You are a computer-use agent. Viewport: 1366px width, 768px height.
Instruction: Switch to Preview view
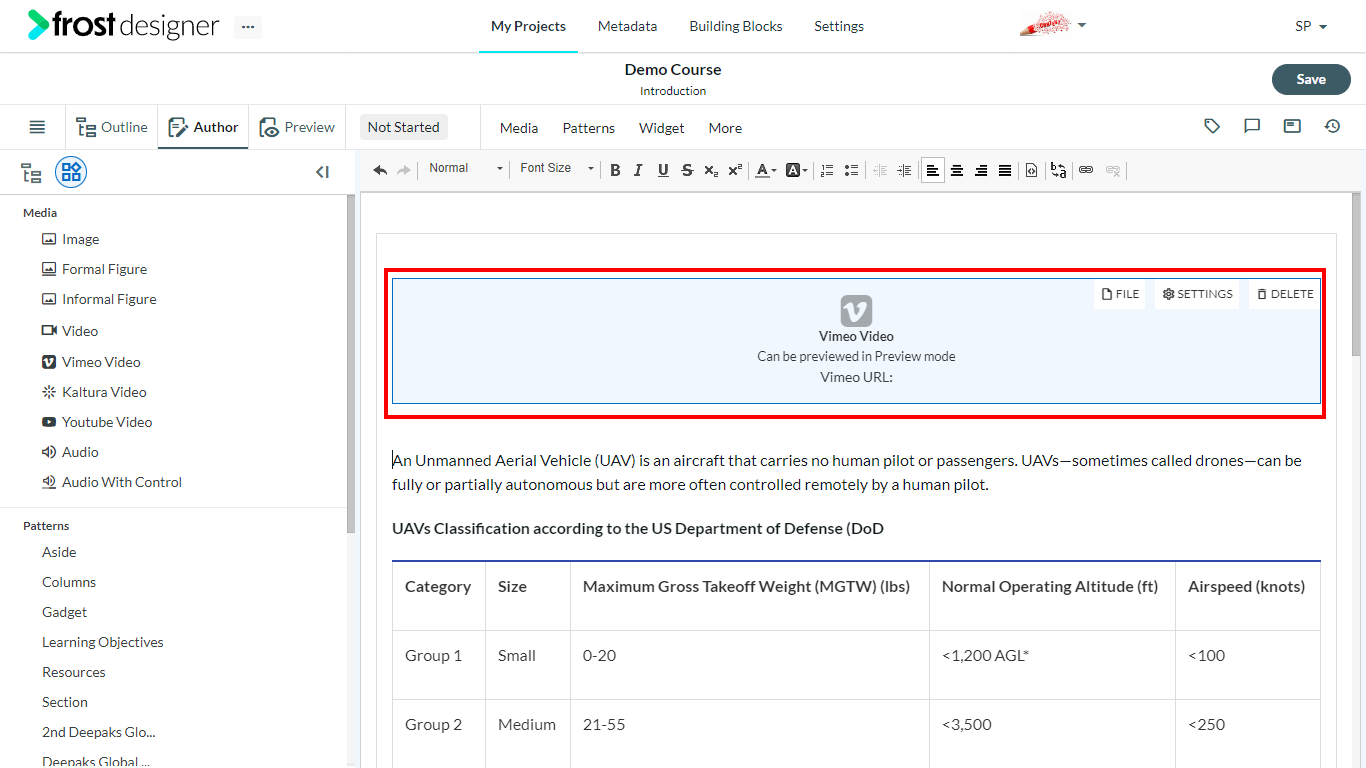297,127
